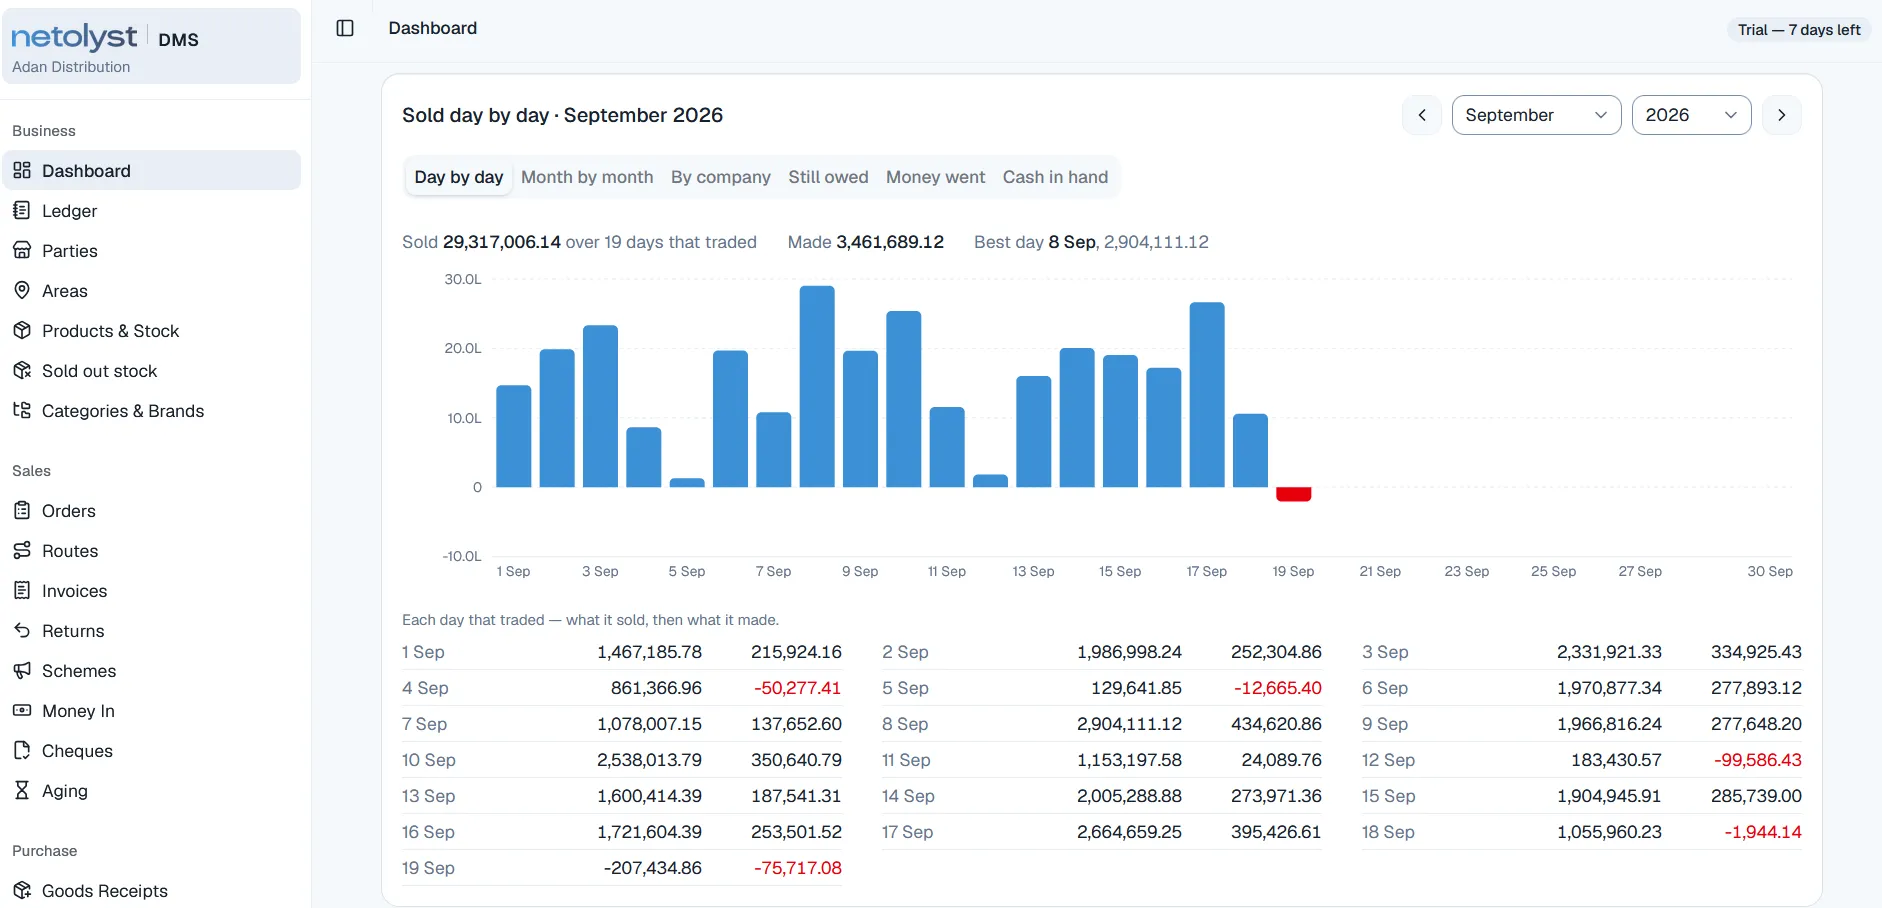Click the Ledger icon in sidebar
Screen dimensions: 1882x908
[x=22, y=210]
